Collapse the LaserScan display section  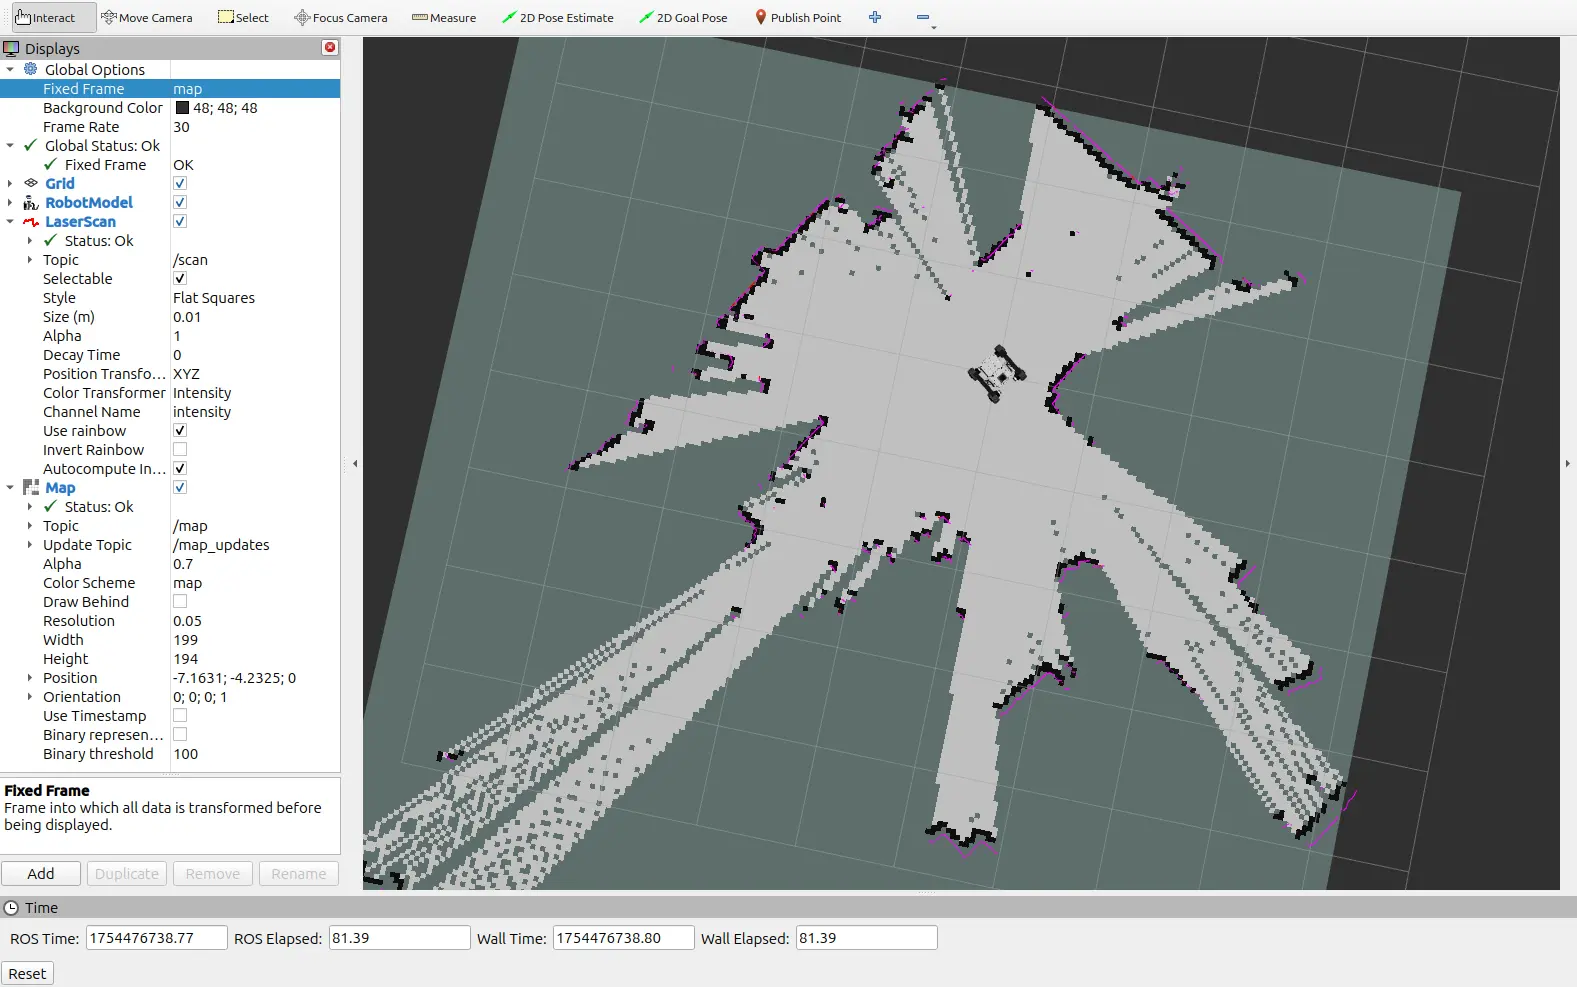pyautogui.click(x=10, y=222)
